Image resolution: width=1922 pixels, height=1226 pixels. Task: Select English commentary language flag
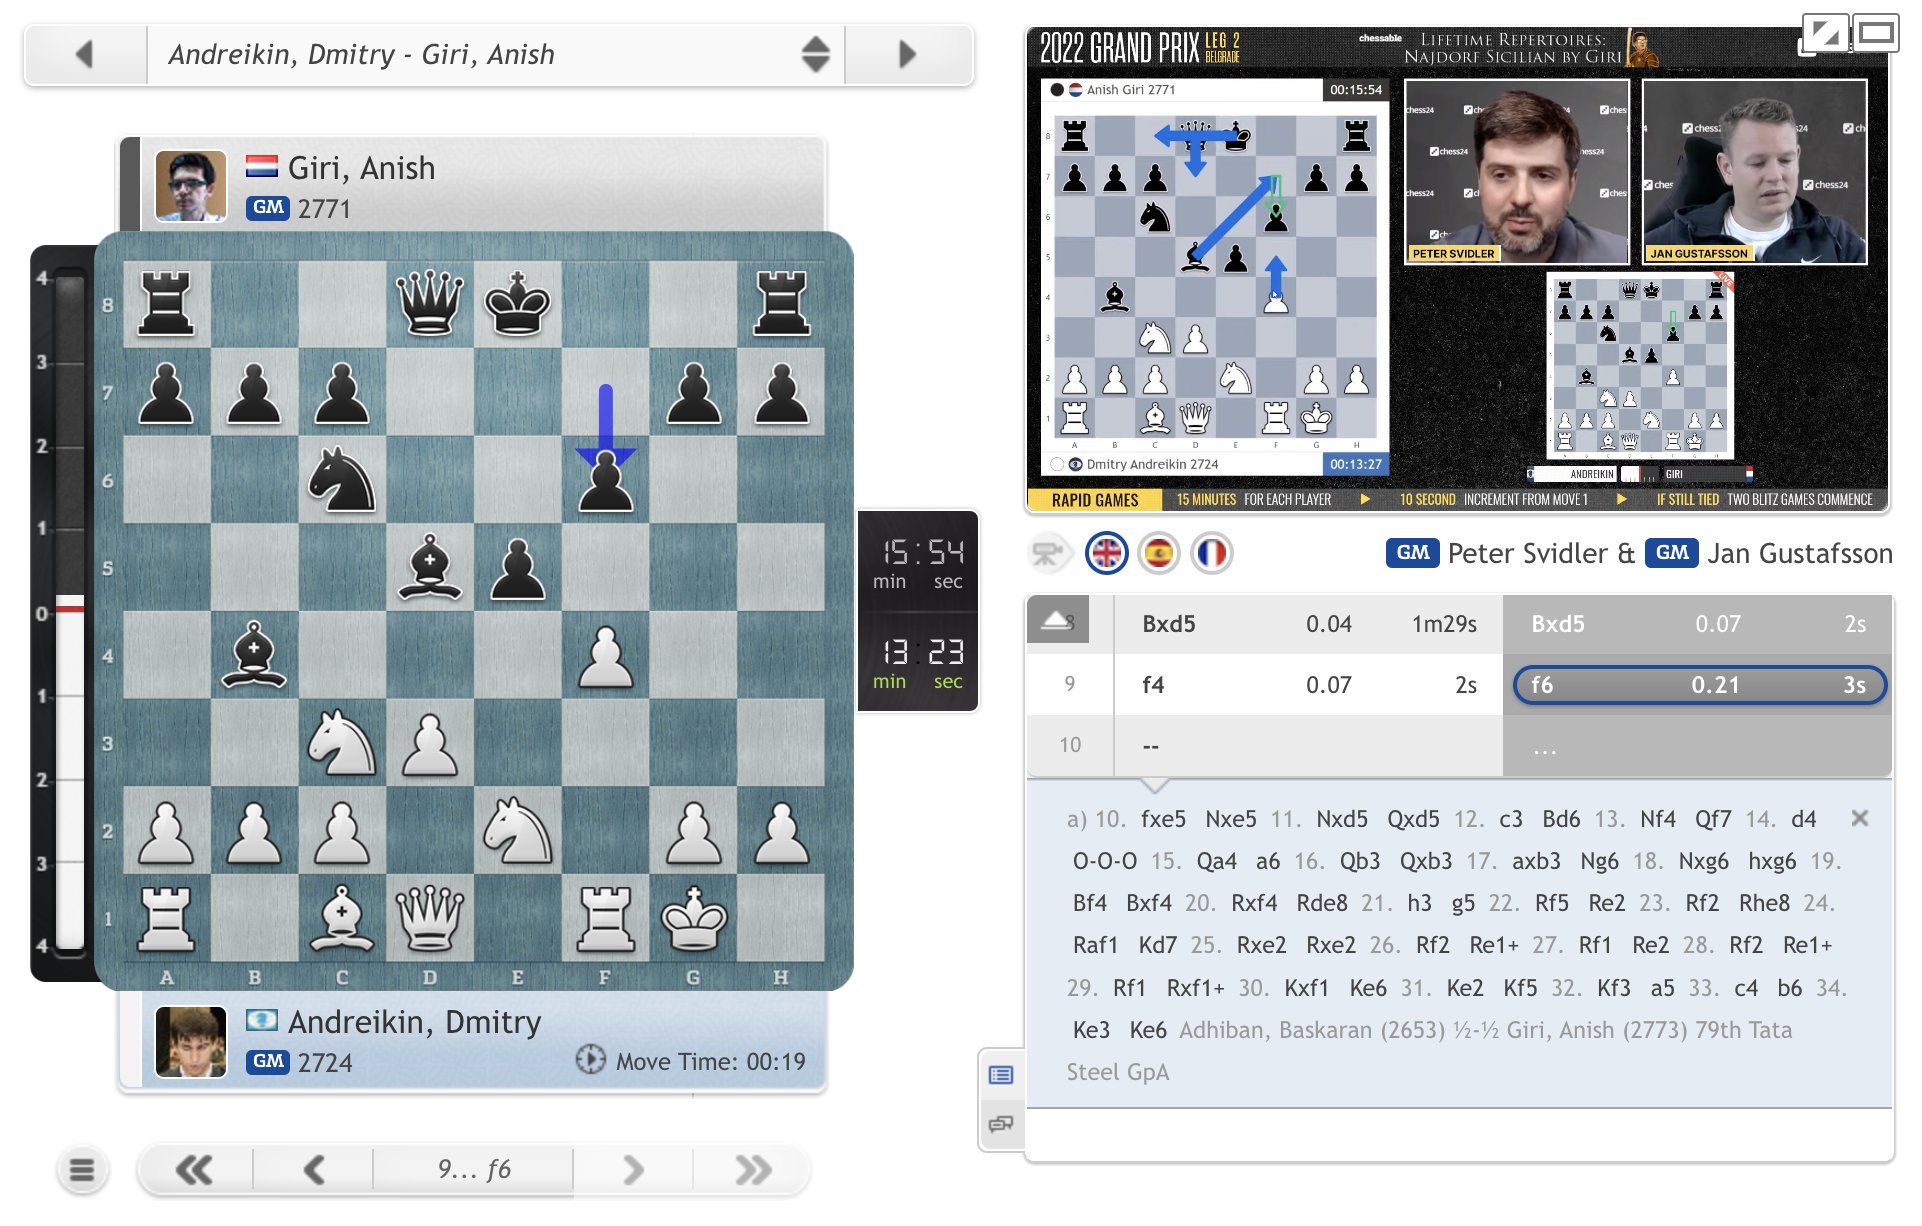pos(1106,553)
